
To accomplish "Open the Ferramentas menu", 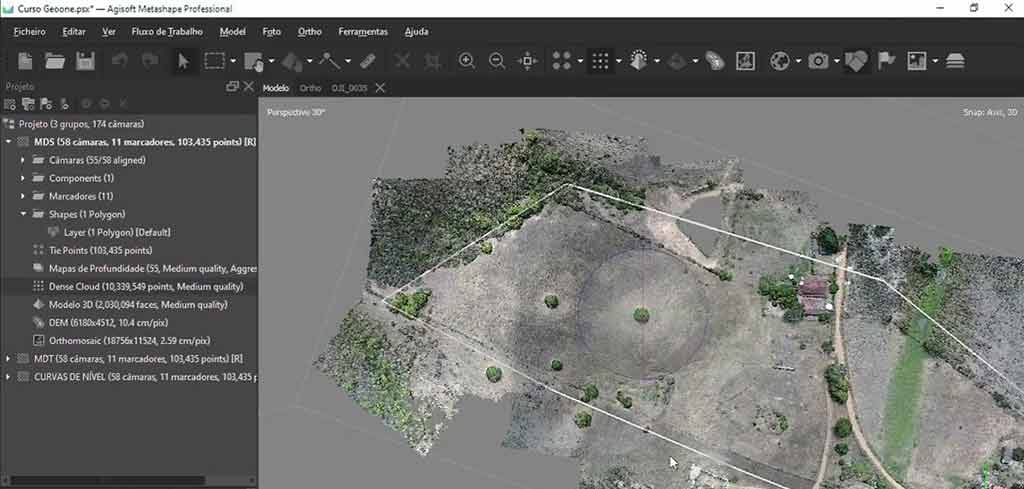I will click(x=362, y=31).
